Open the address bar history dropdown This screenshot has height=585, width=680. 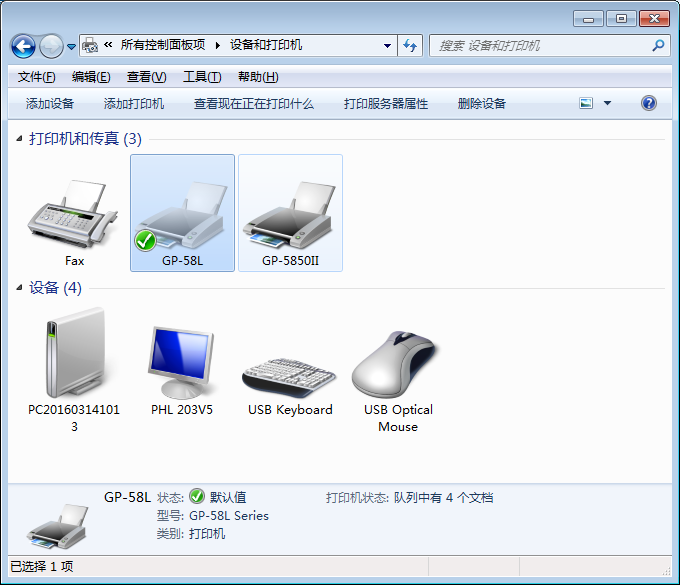click(x=388, y=46)
